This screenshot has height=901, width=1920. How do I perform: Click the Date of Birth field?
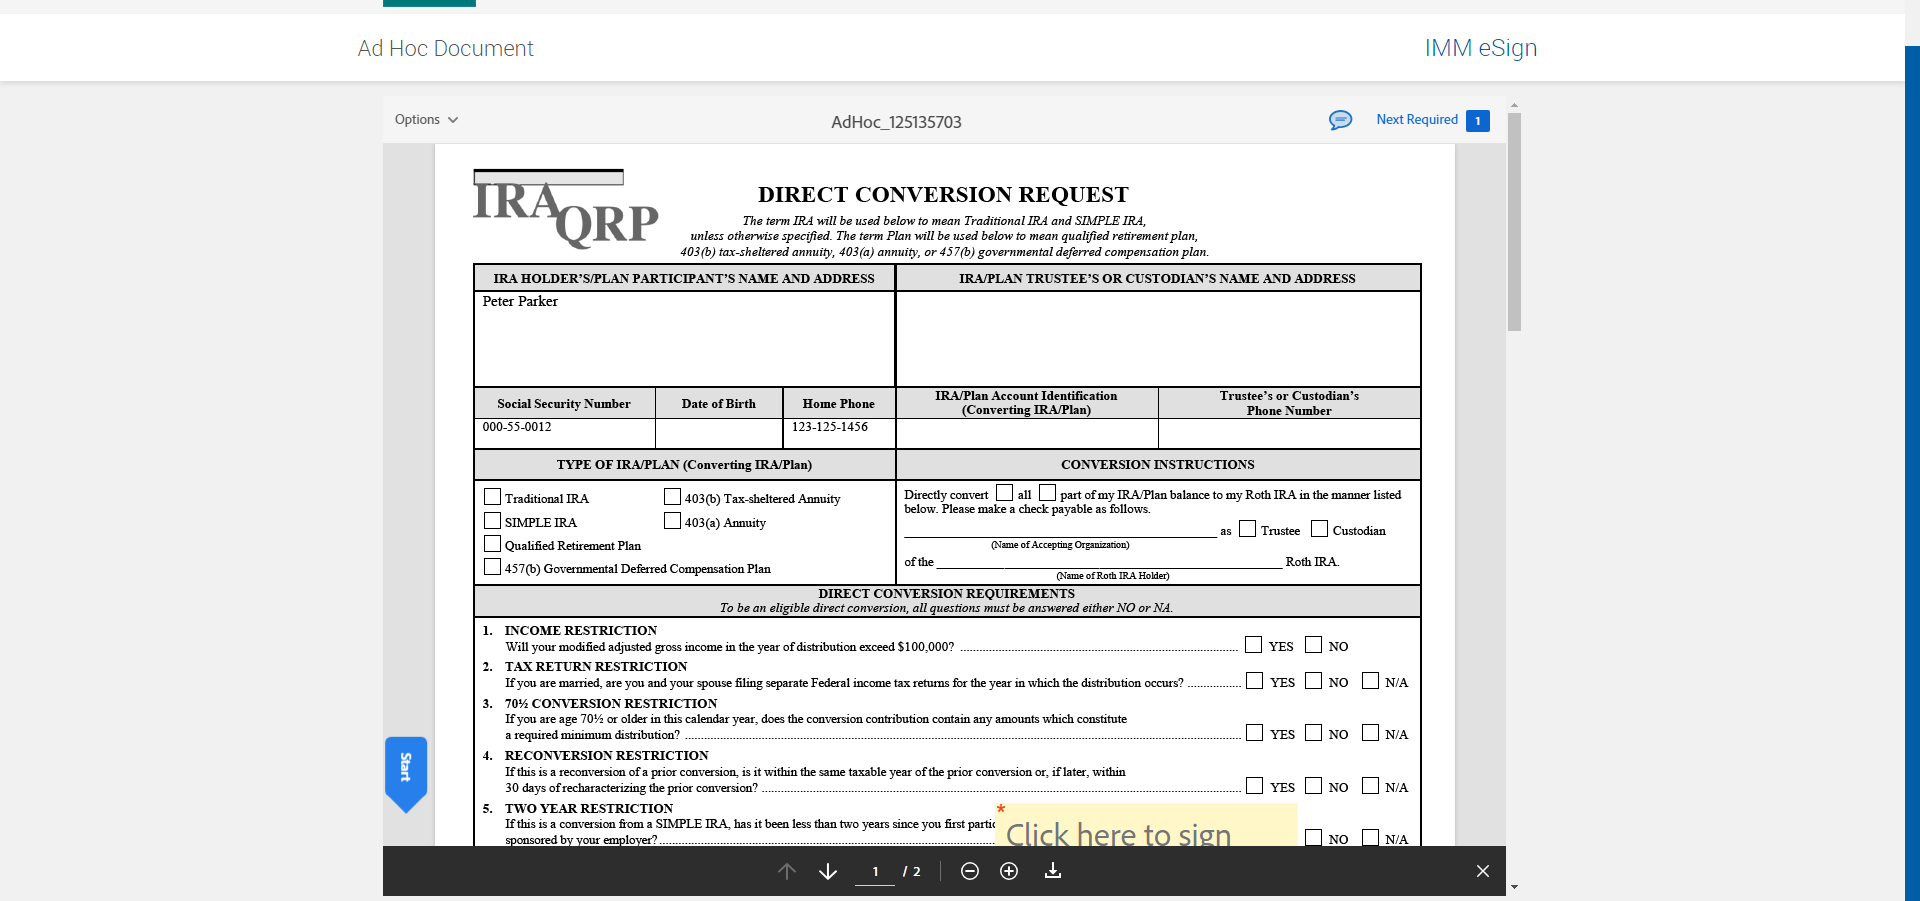(x=719, y=433)
